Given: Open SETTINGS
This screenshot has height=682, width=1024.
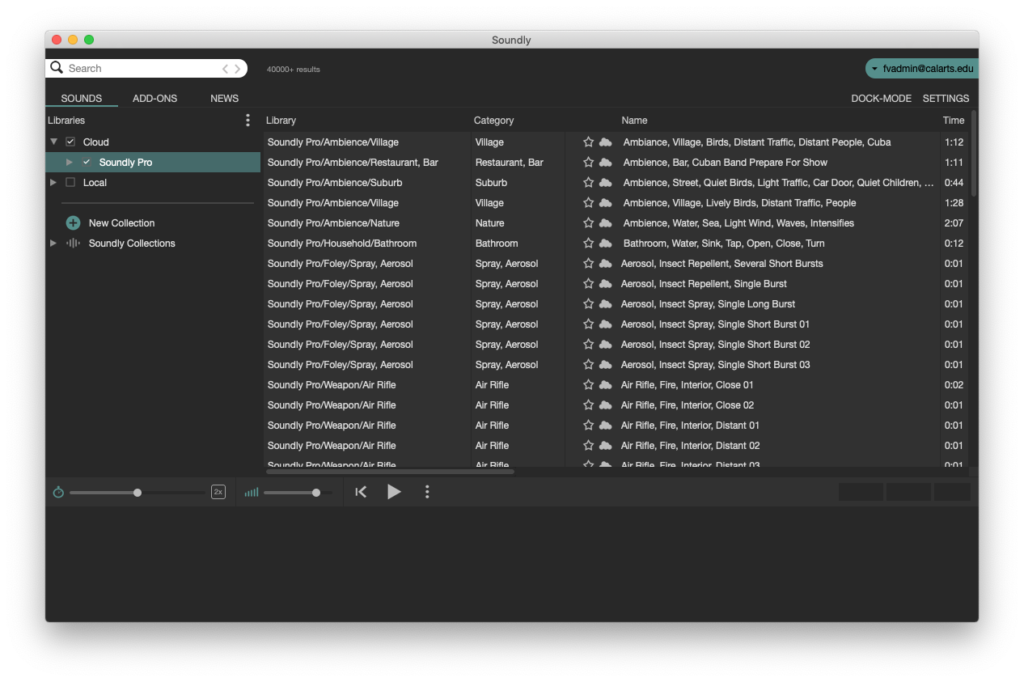Looking at the screenshot, I should click(945, 98).
